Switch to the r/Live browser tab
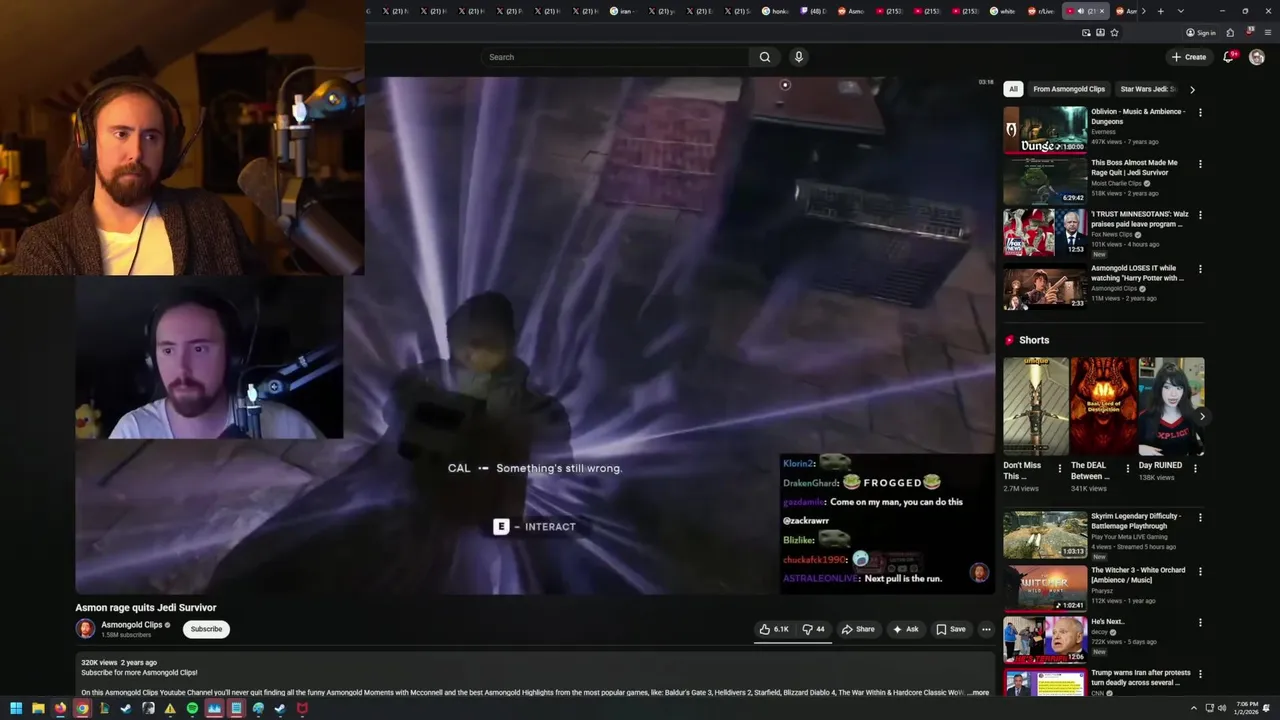The height and width of the screenshot is (720, 1280). [x=1043, y=11]
